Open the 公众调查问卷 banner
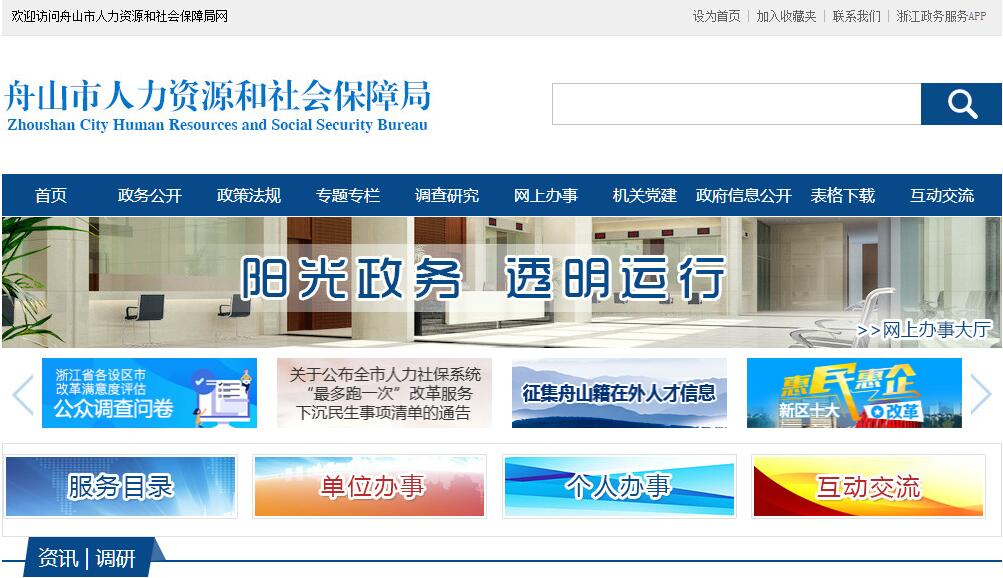 (x=149, y=393)
